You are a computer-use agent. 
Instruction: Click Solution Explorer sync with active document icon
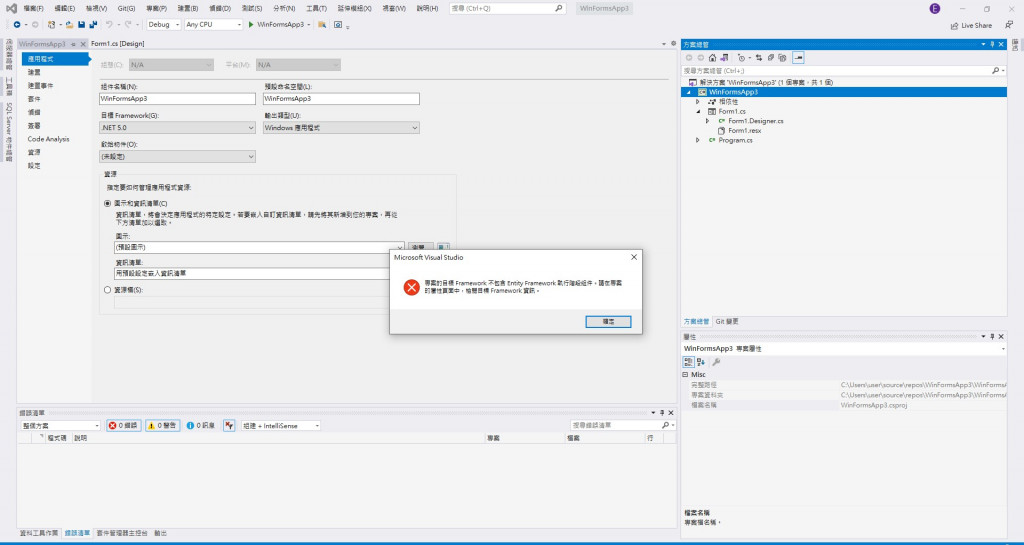coord(759,57)
